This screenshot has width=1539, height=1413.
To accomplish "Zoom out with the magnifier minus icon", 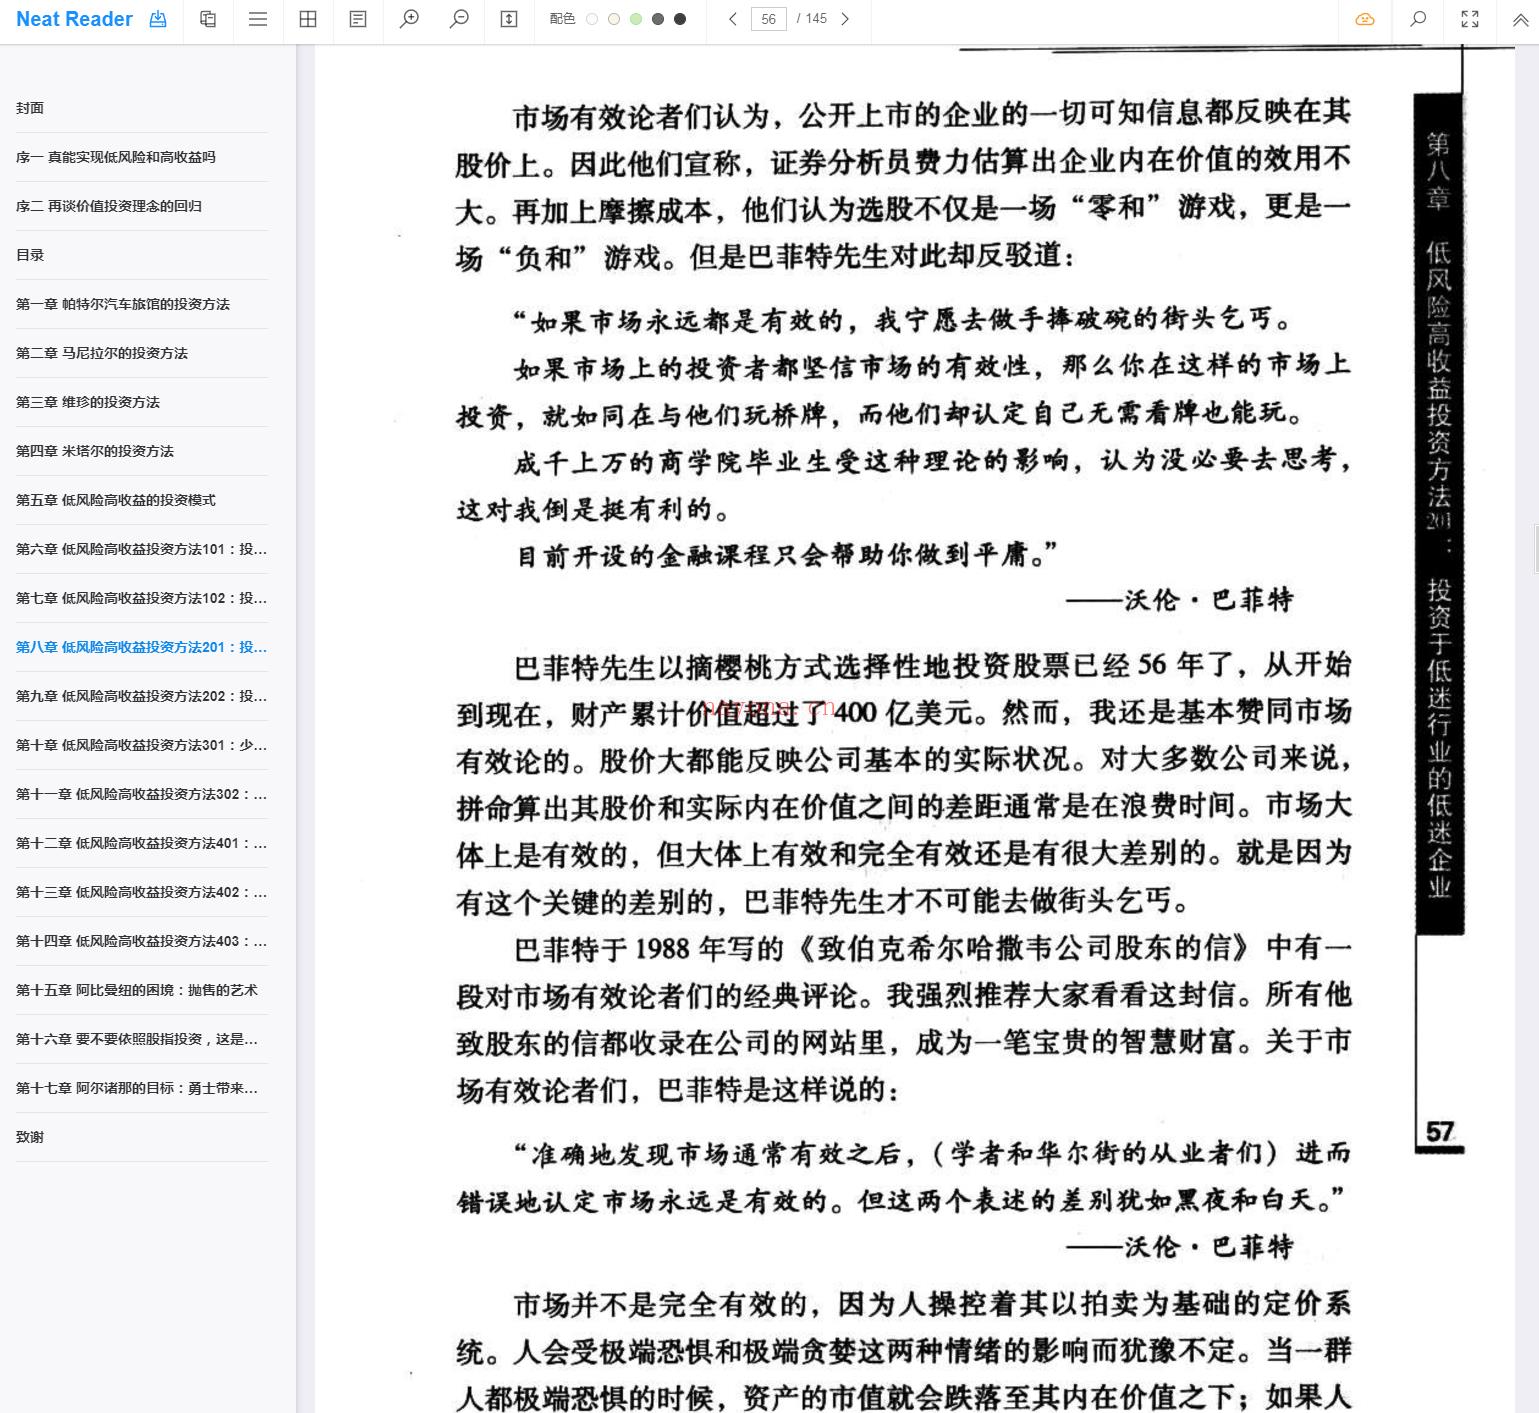I will 459,19.
